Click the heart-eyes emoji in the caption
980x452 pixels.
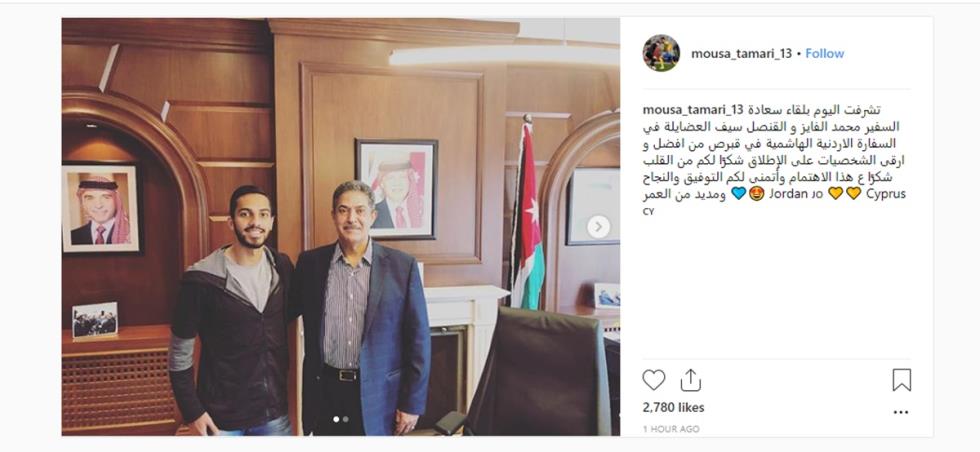click(756, 194)
